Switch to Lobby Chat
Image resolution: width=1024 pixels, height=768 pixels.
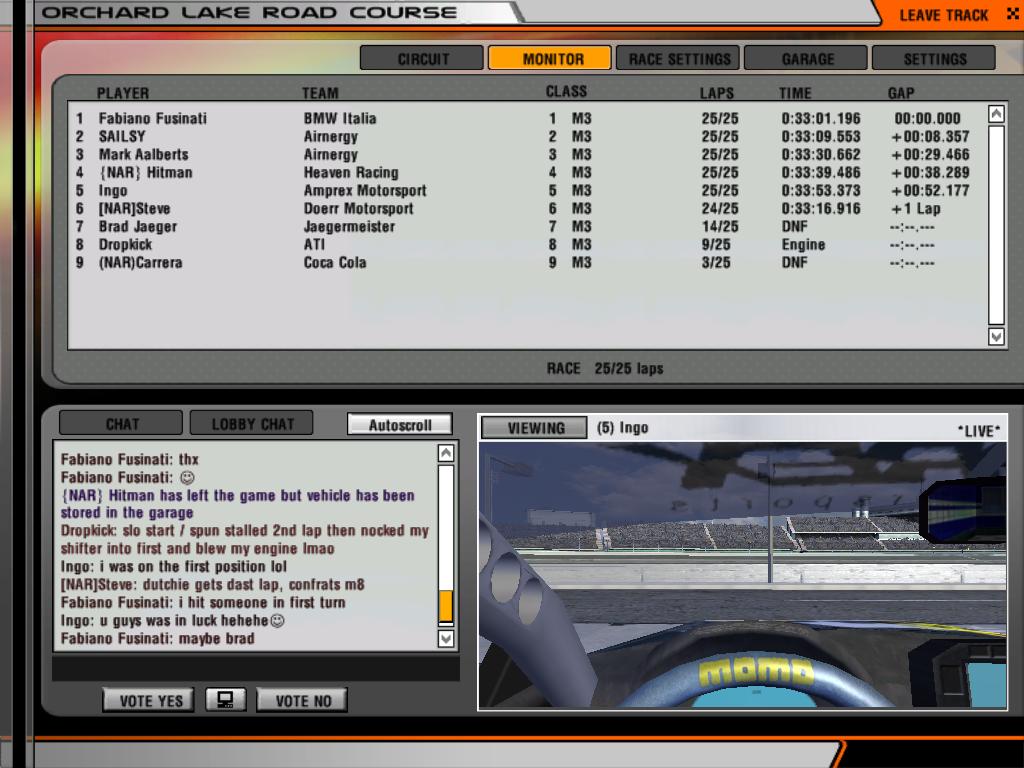(x=251, y=424)
